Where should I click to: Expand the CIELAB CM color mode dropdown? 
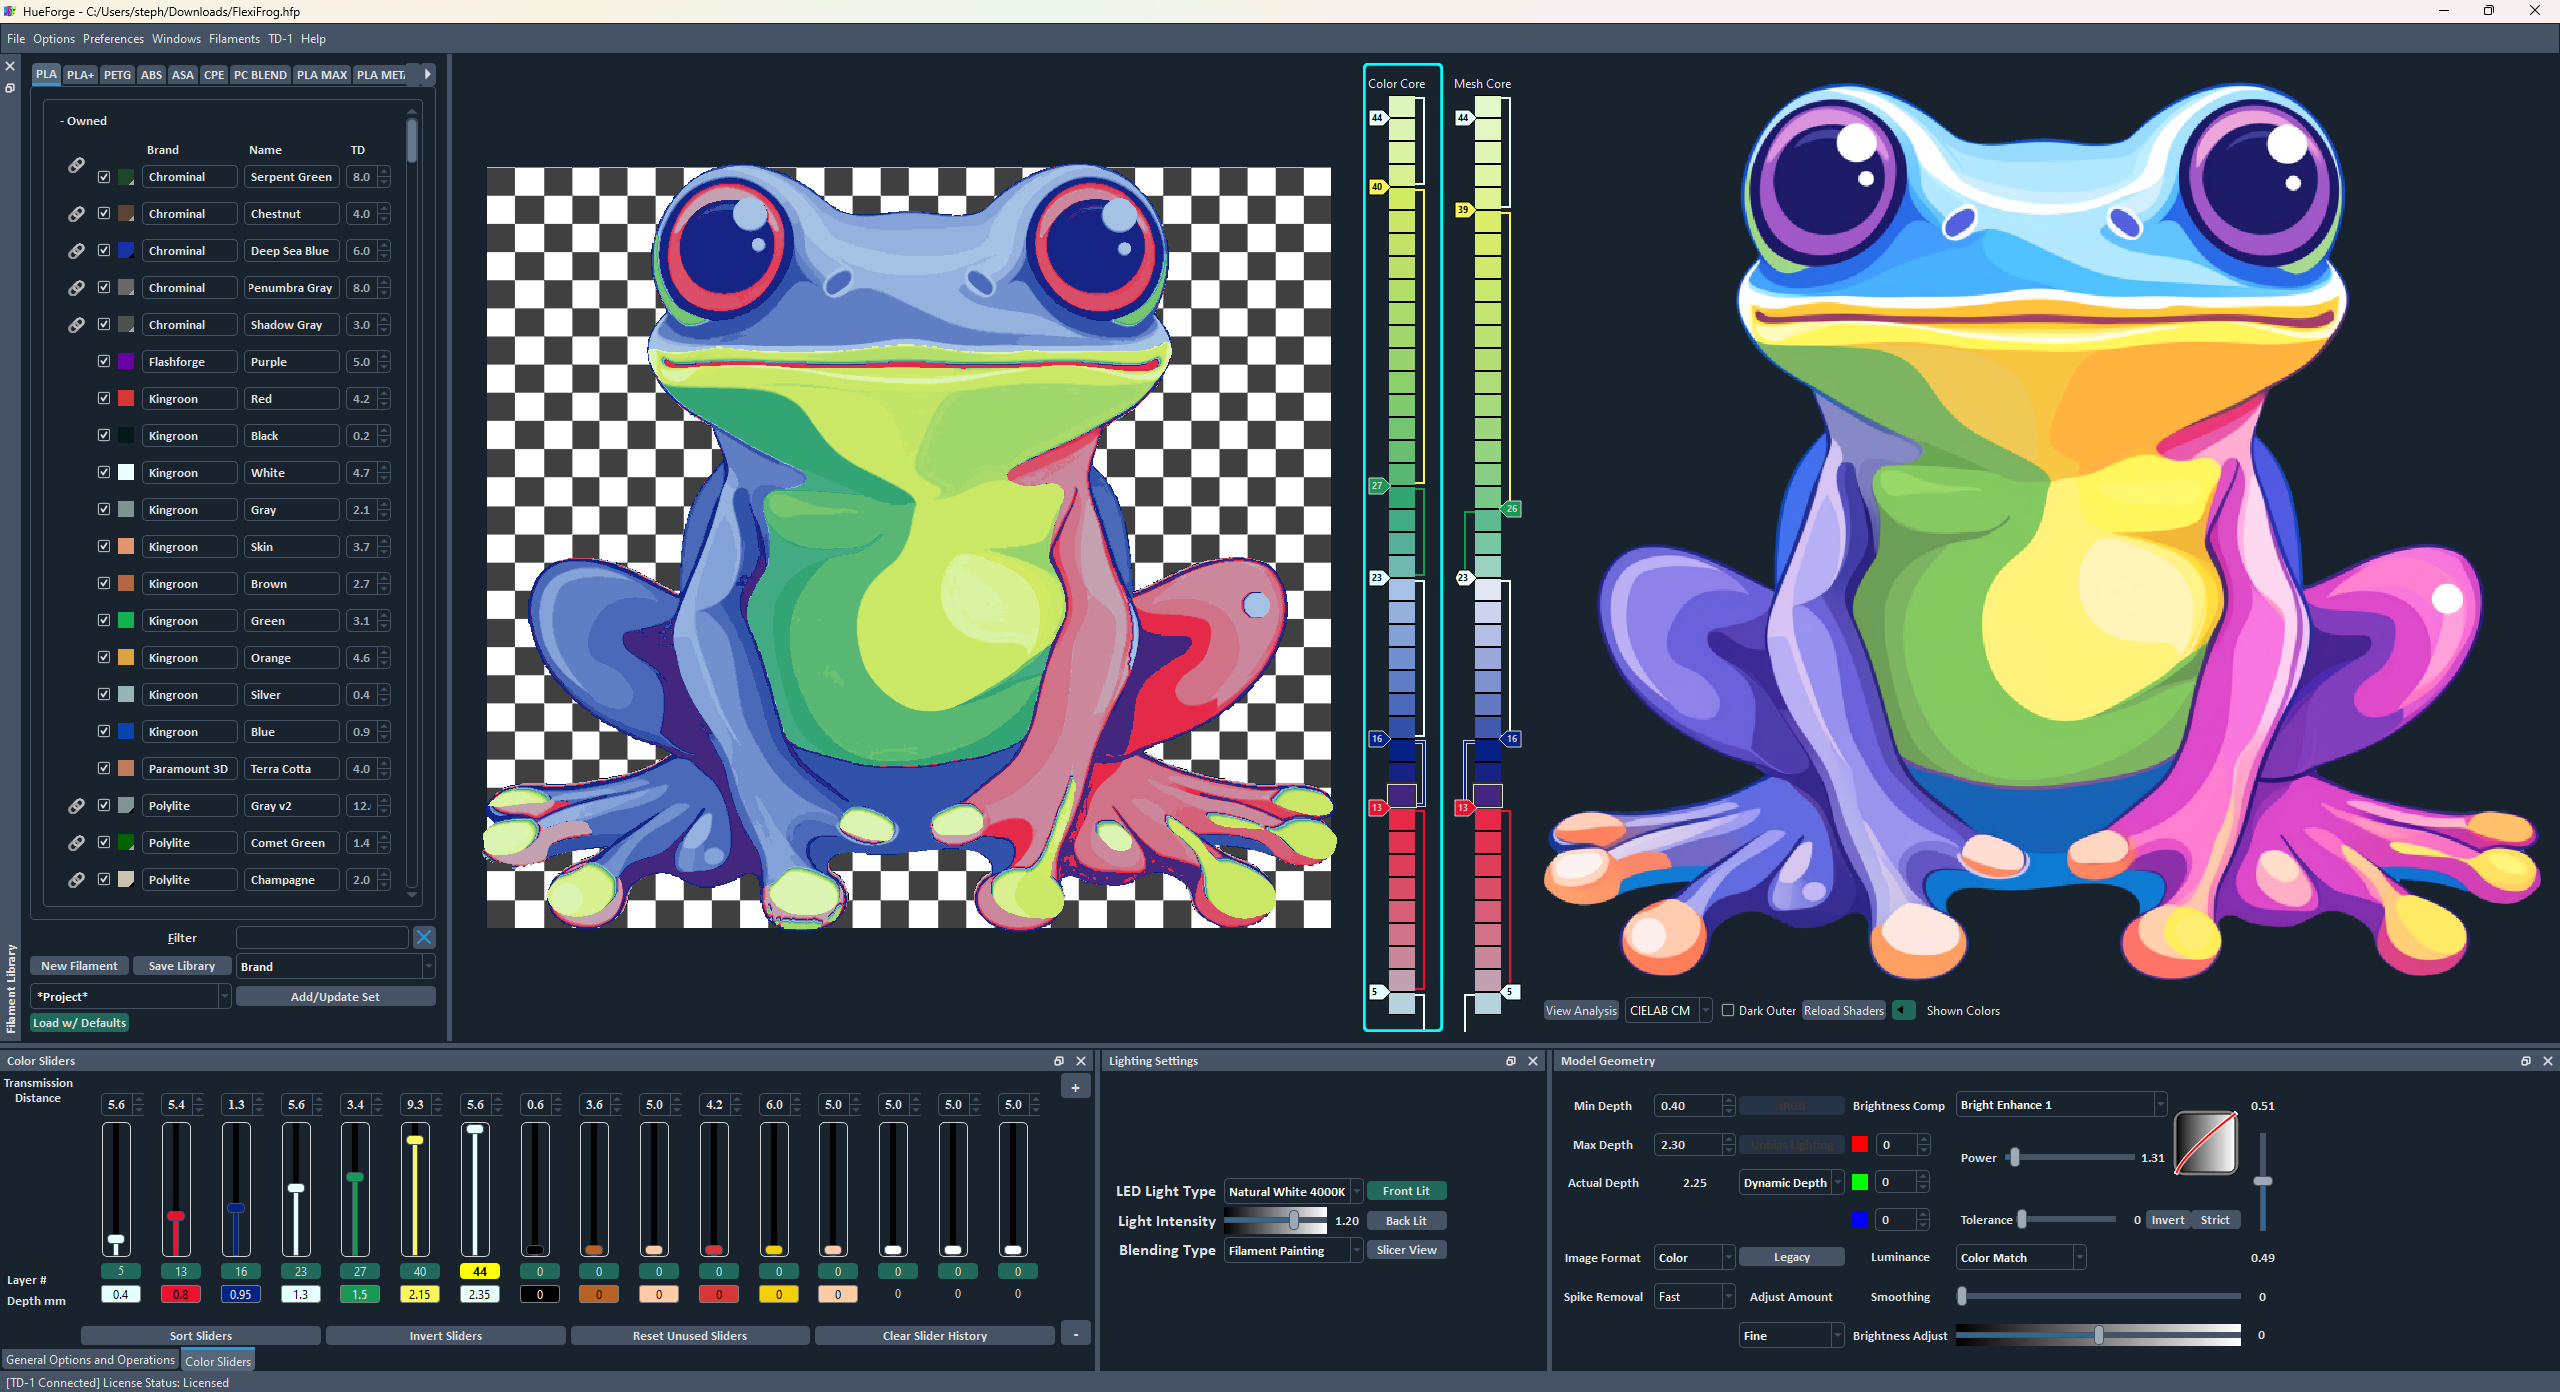coord(1668,1010)
